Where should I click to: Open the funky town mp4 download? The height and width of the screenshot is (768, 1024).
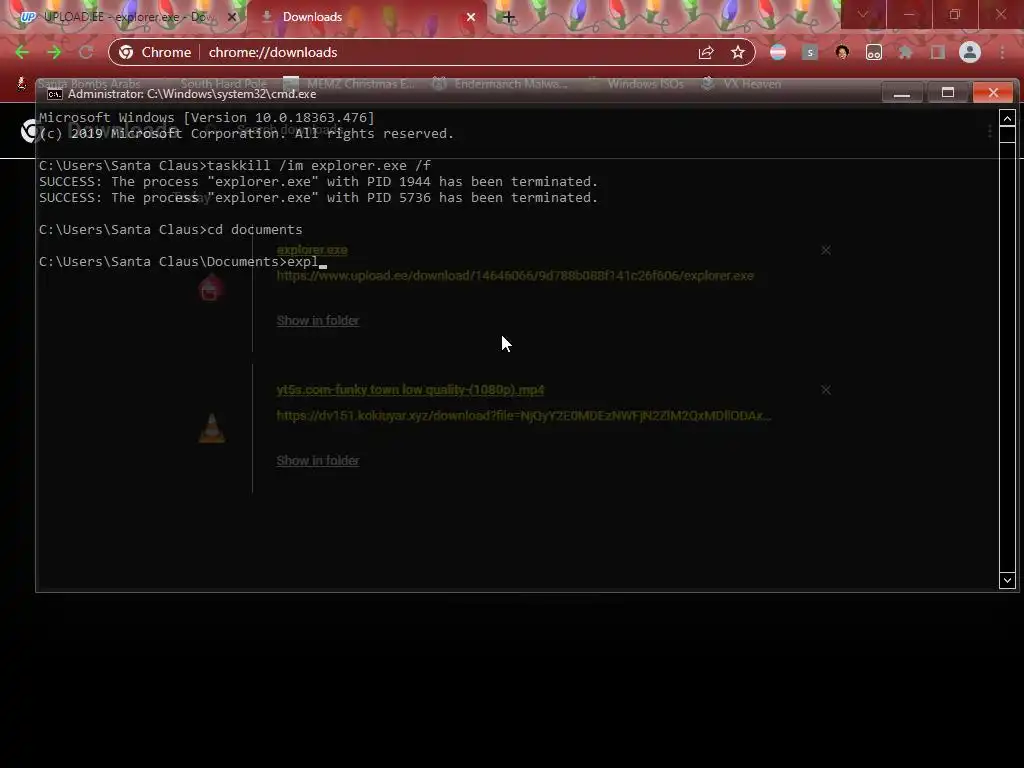[x=410, y=390]
